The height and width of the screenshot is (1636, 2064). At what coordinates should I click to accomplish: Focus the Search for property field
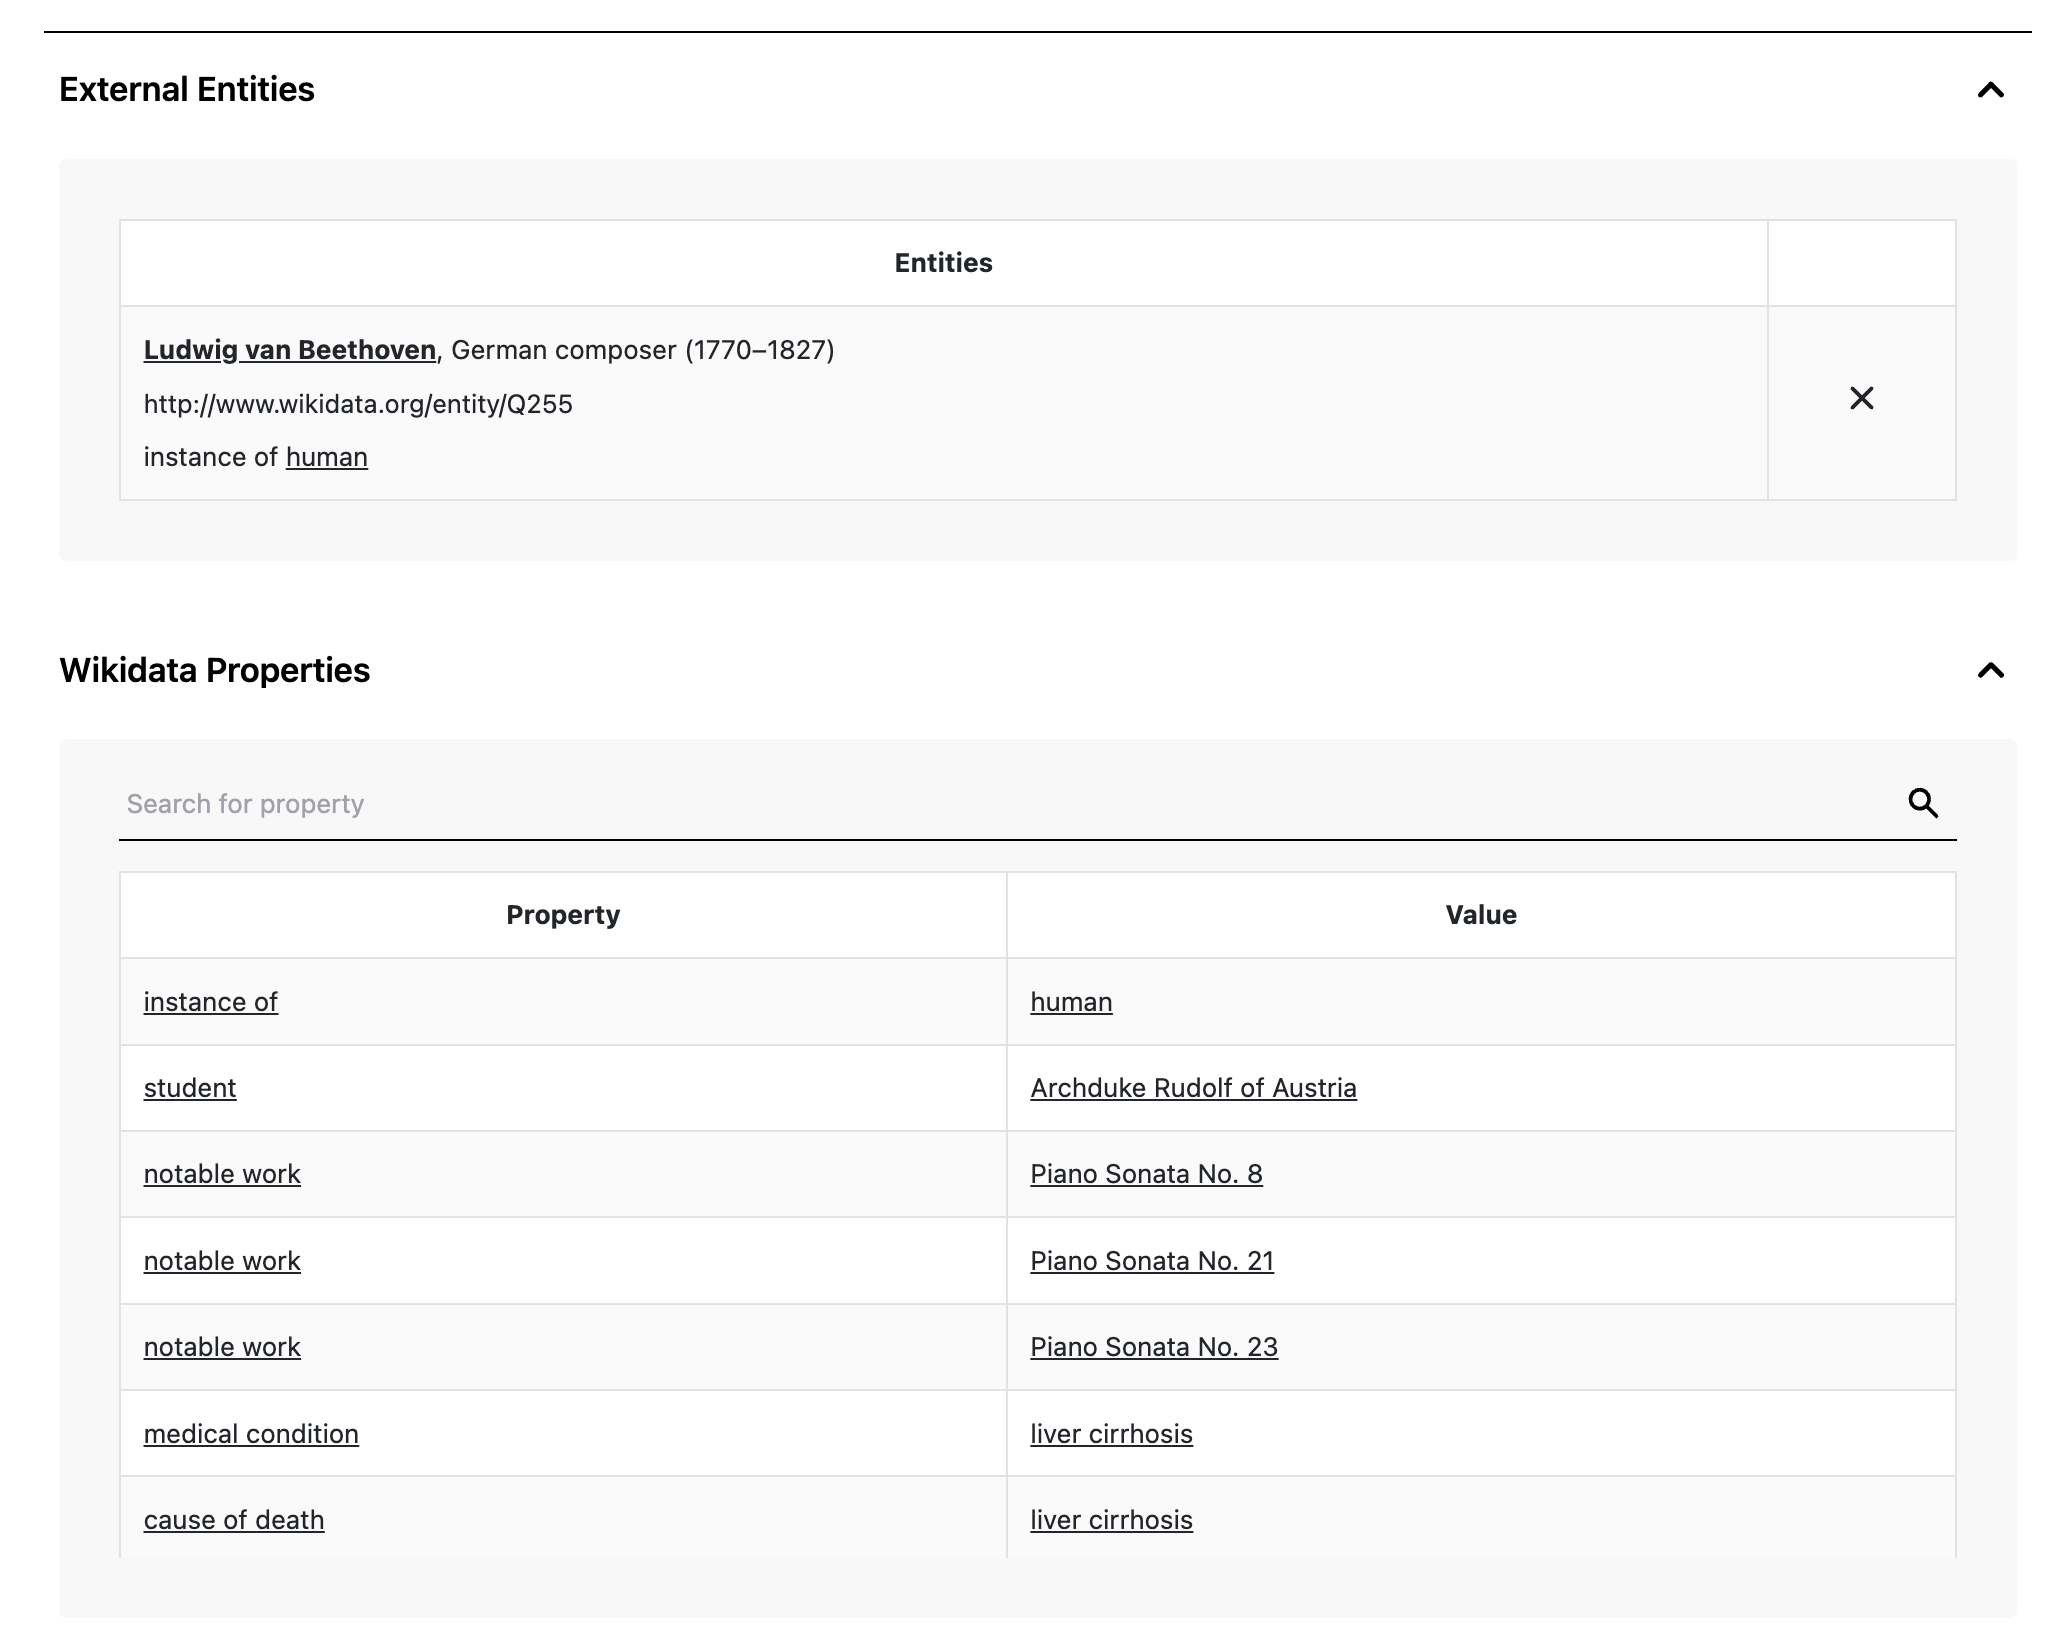coord(1000,804)
